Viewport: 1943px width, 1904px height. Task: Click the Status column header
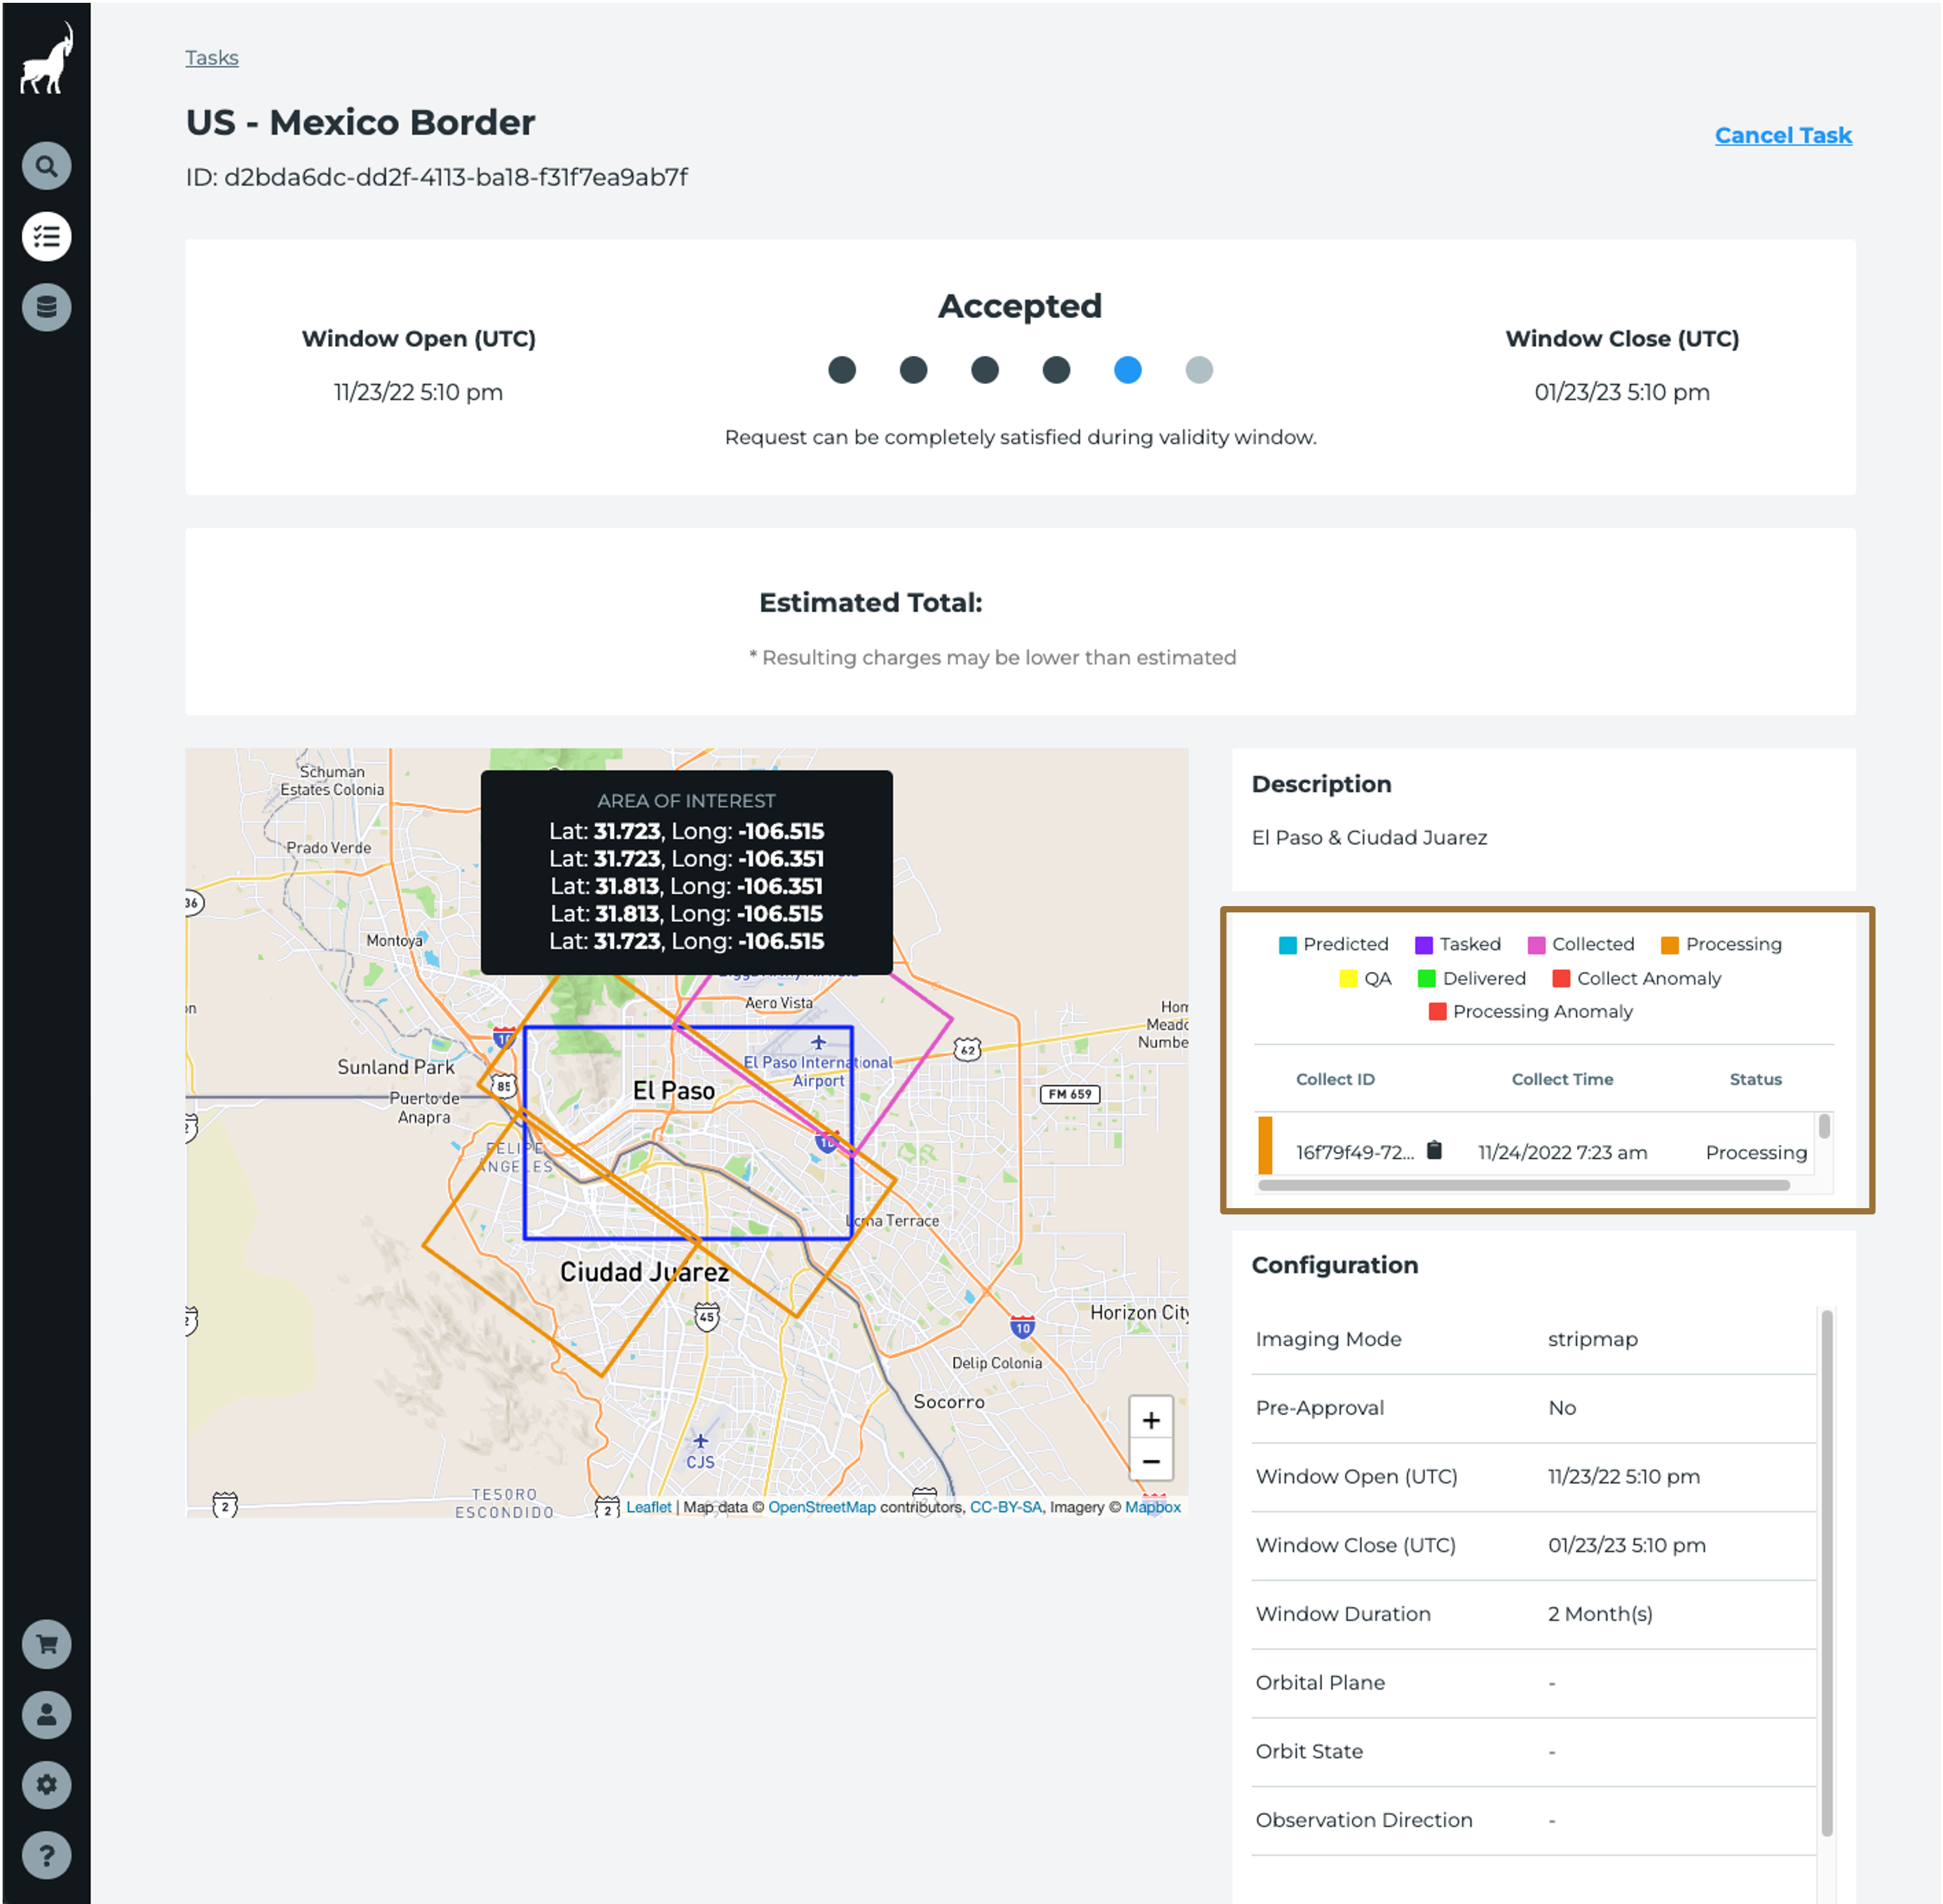click(x=1755, y=1079)
